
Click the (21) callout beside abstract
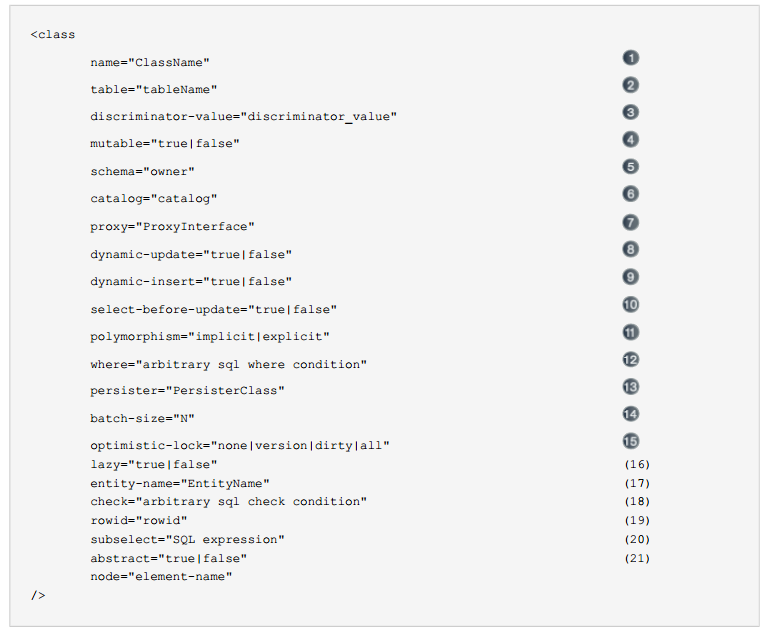637,559
